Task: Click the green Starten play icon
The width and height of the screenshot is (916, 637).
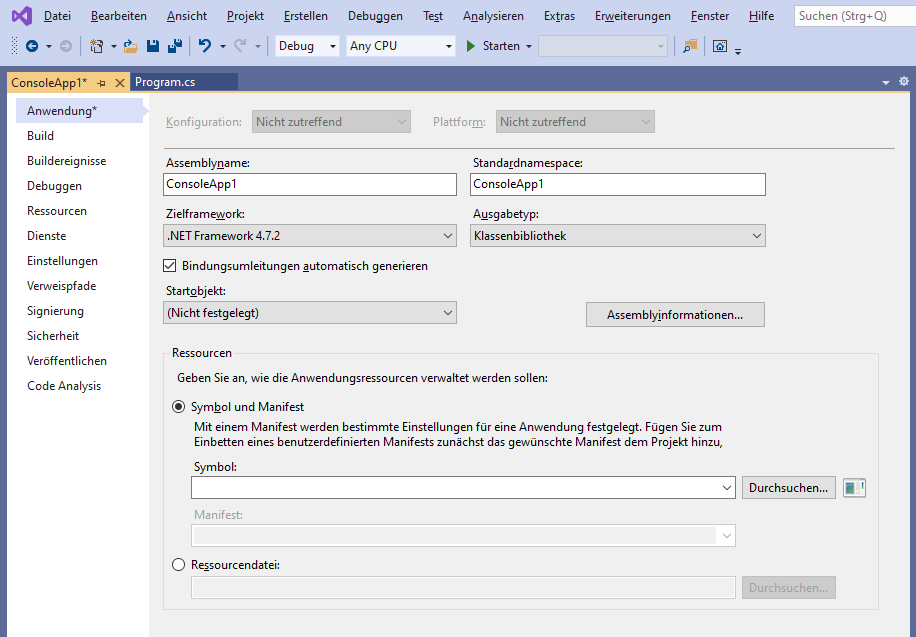Action: [471, 46]
